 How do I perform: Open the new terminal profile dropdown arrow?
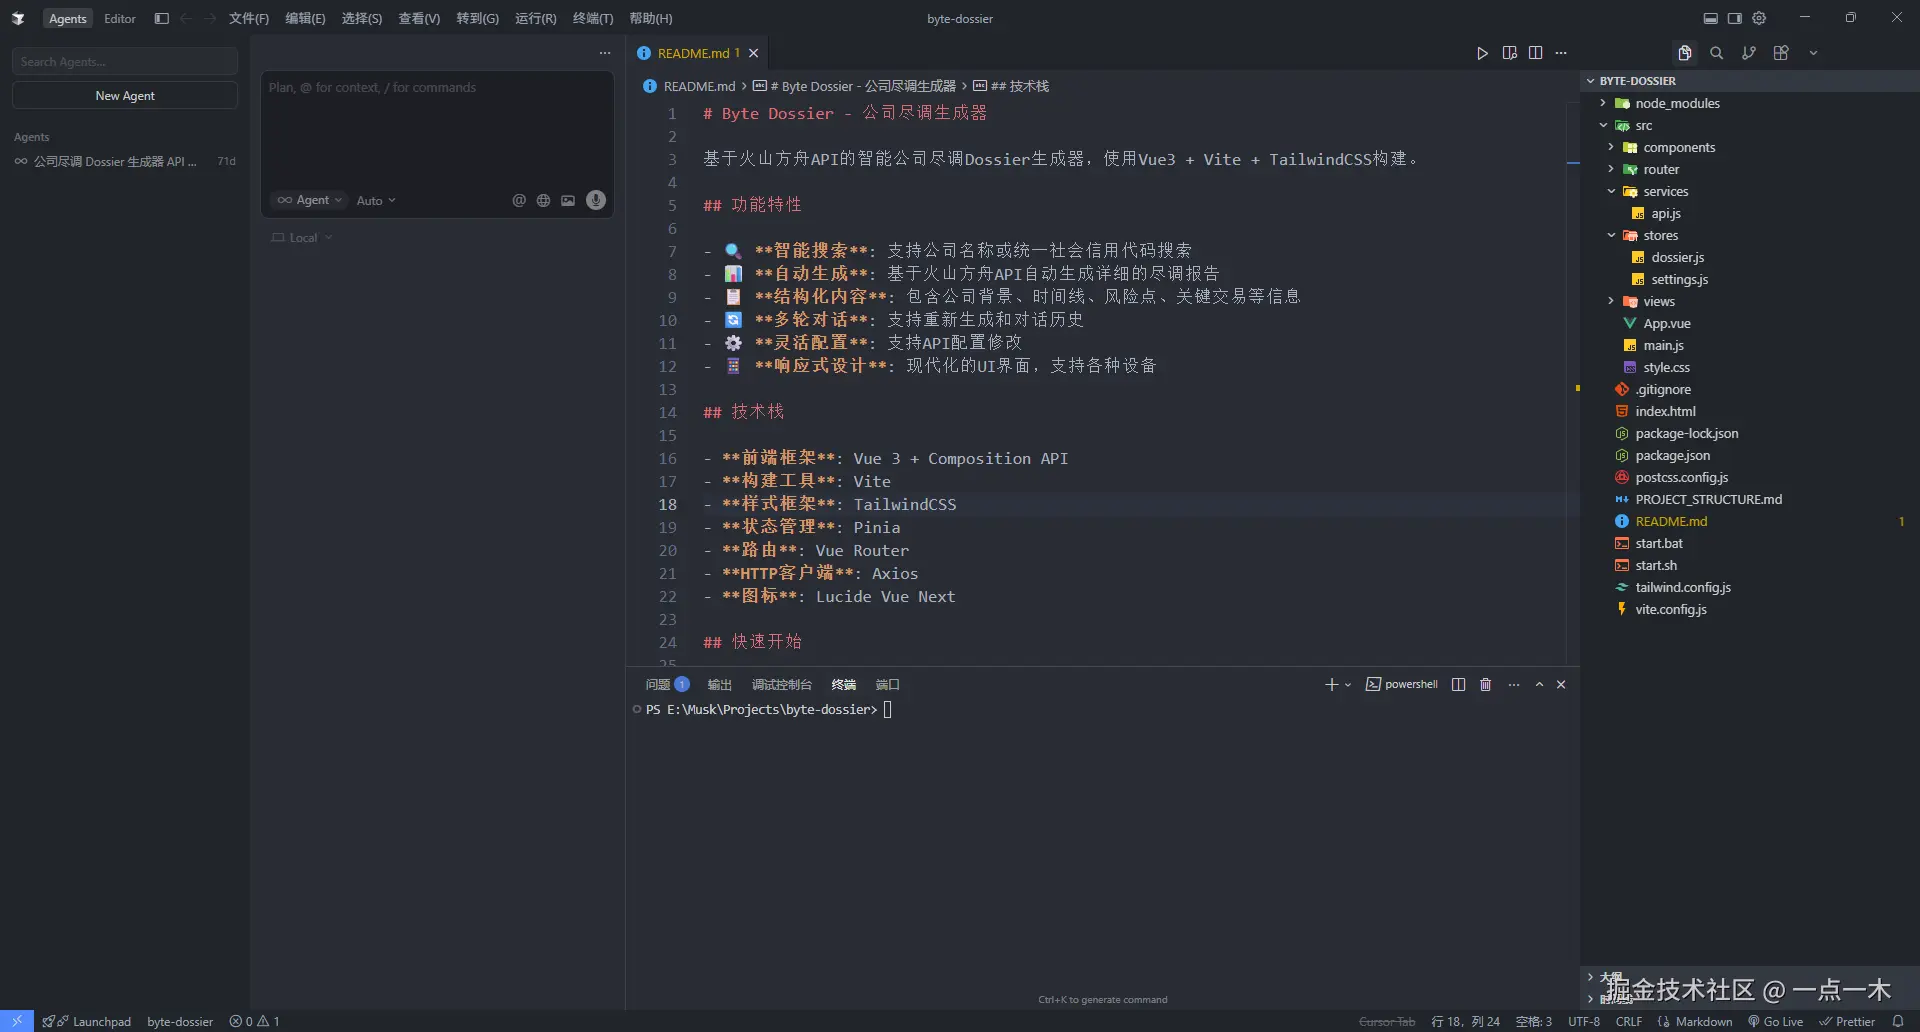1348,685
